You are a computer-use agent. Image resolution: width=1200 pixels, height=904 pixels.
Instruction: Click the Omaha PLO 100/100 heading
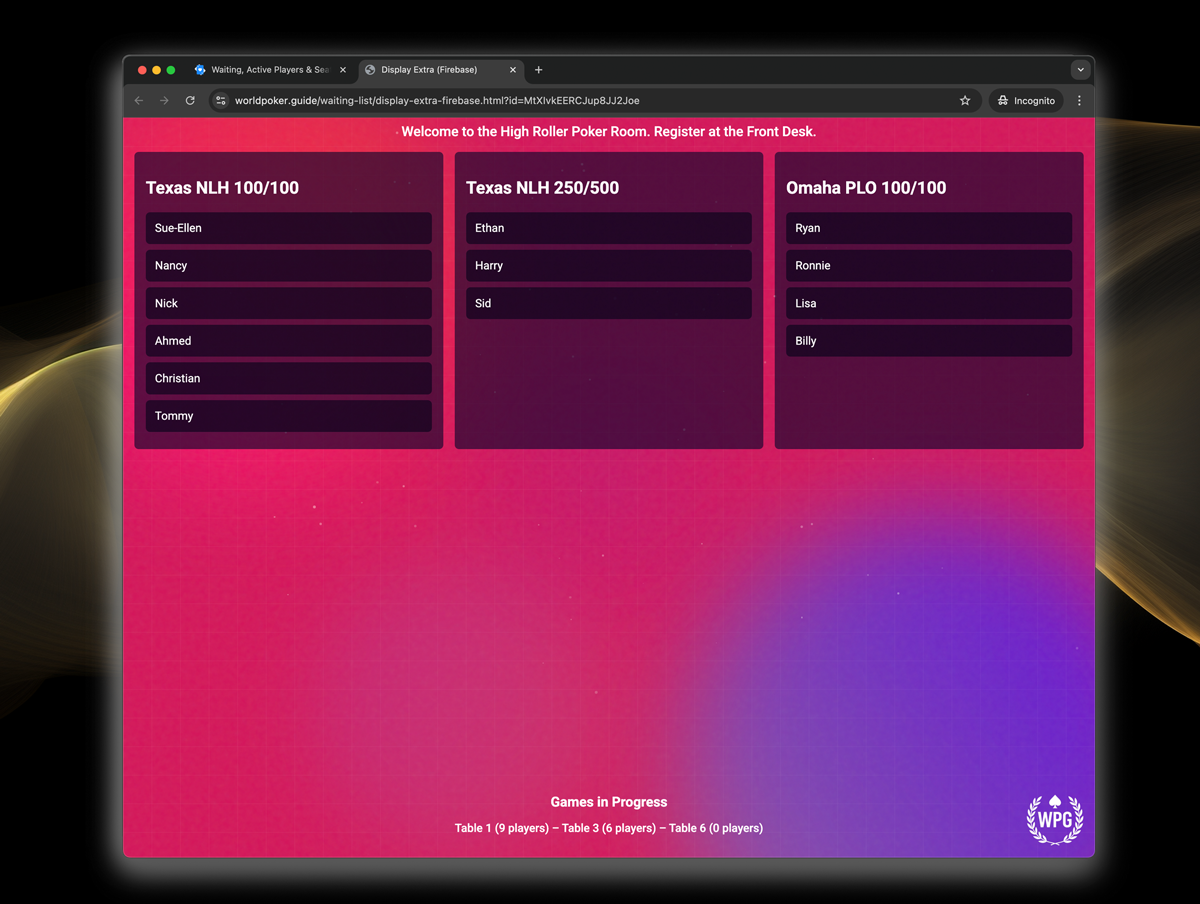[866, 188]
